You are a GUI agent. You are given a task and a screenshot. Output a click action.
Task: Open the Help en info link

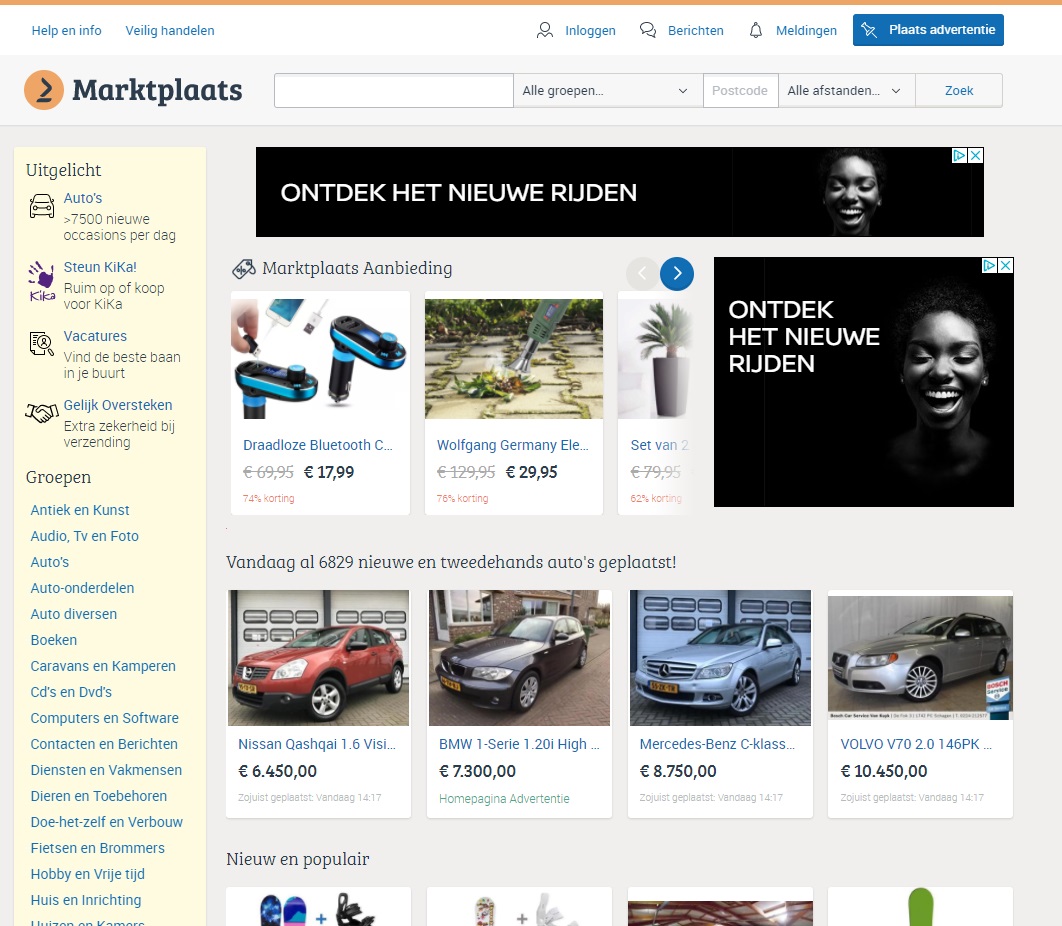[67, 30]
